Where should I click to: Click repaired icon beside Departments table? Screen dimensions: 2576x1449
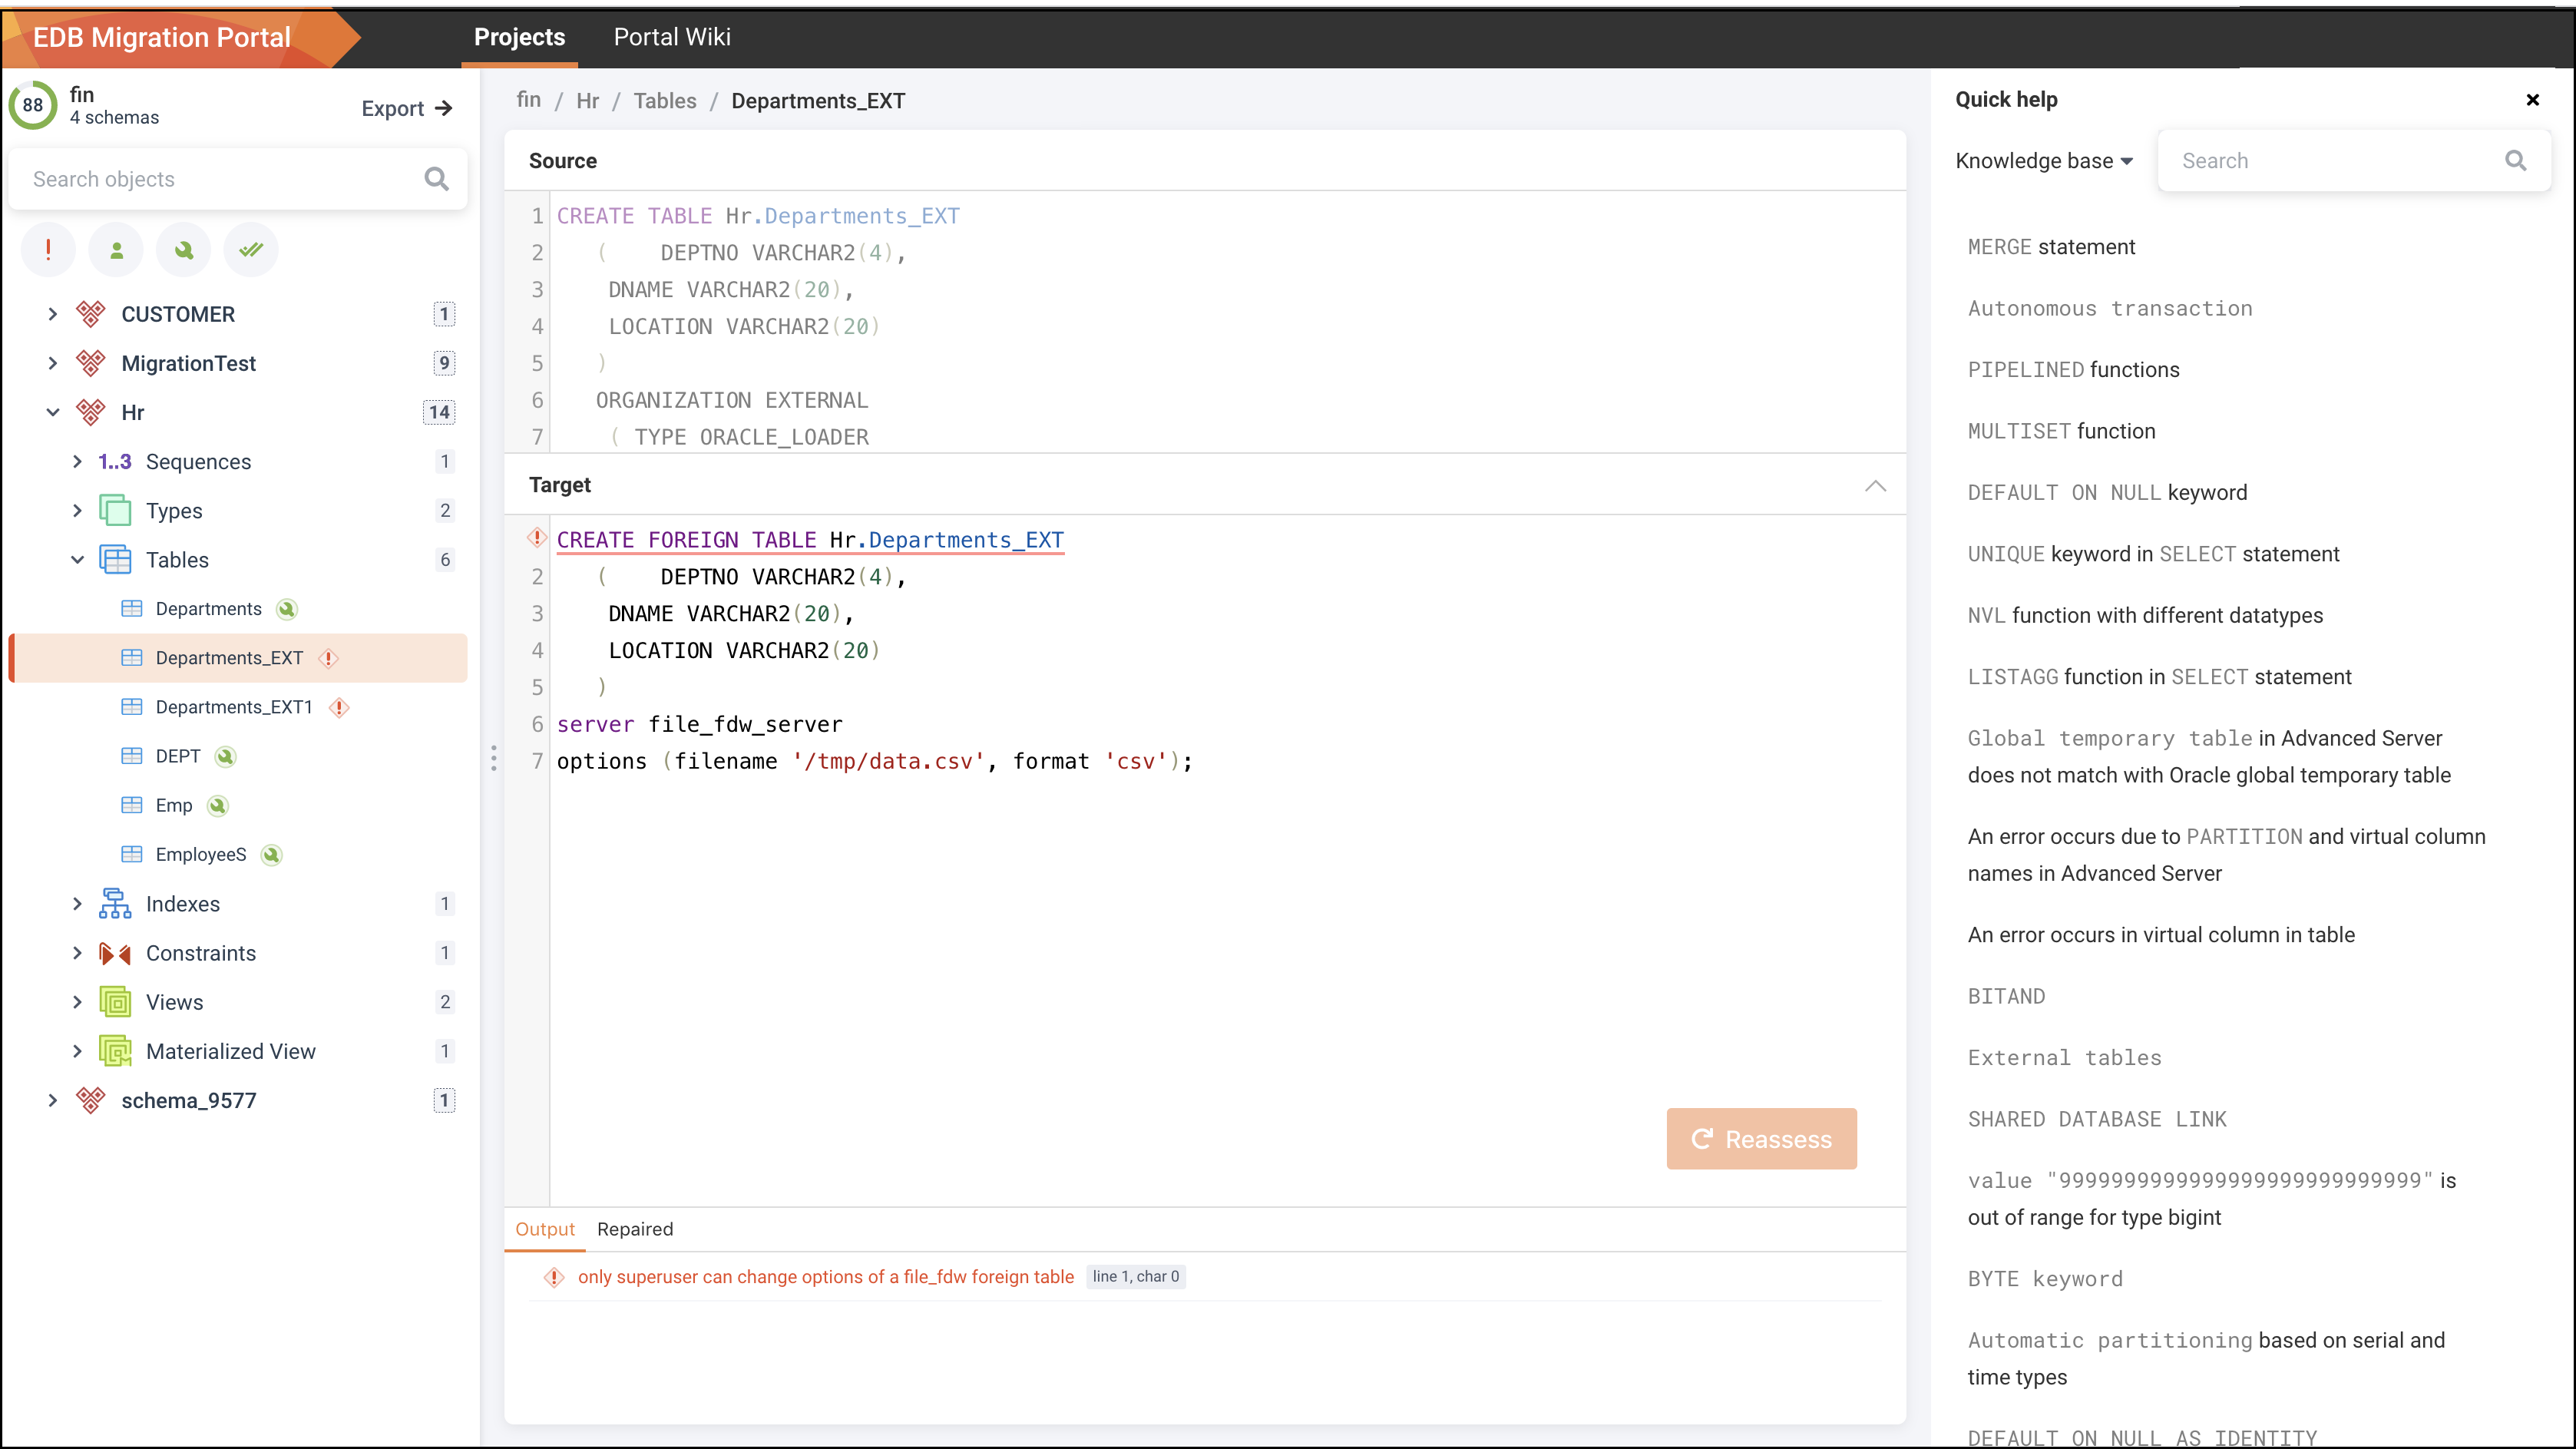point(287,609)
